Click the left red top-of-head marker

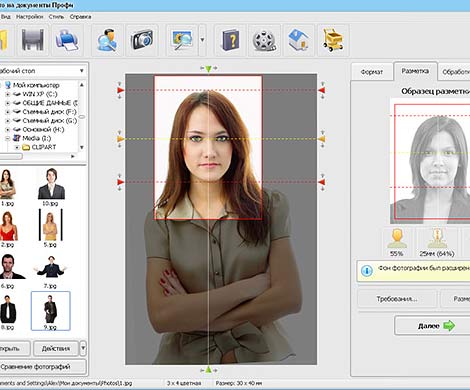coord(121,90)
